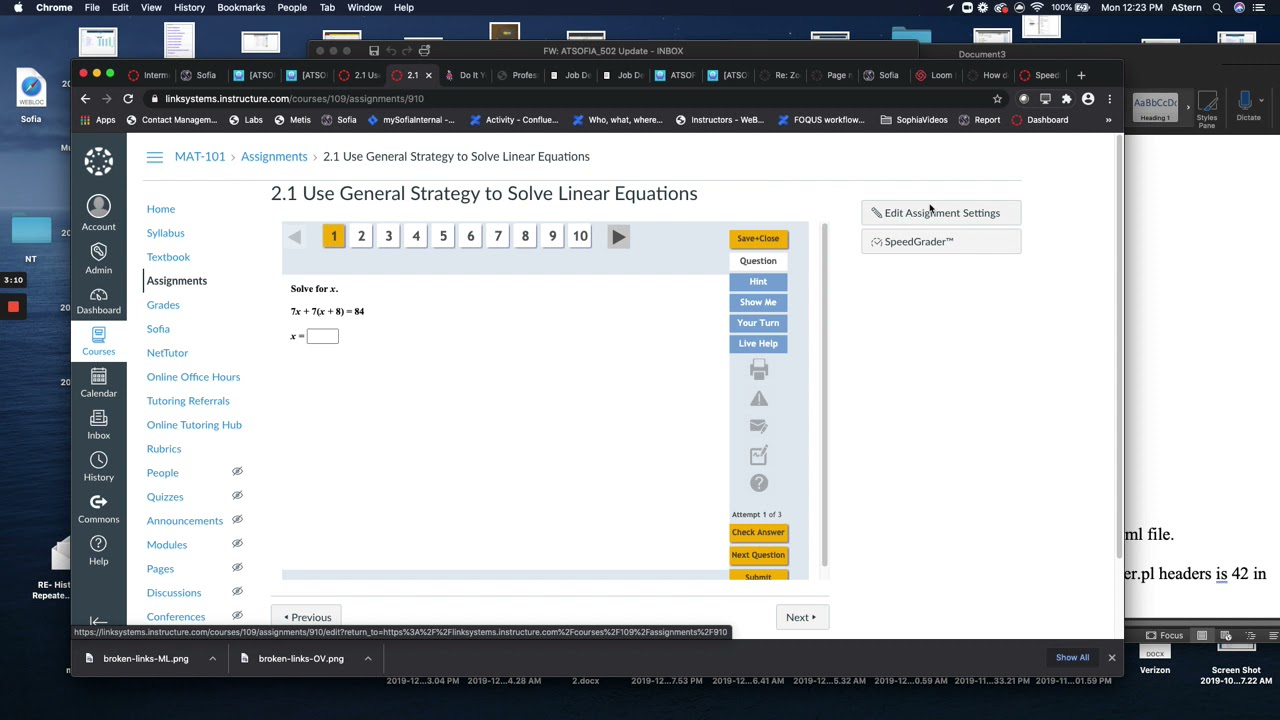This screenshot has width=1280, height=720.
Task: Go to next question set arrow
Action: (x=618, y=237)
